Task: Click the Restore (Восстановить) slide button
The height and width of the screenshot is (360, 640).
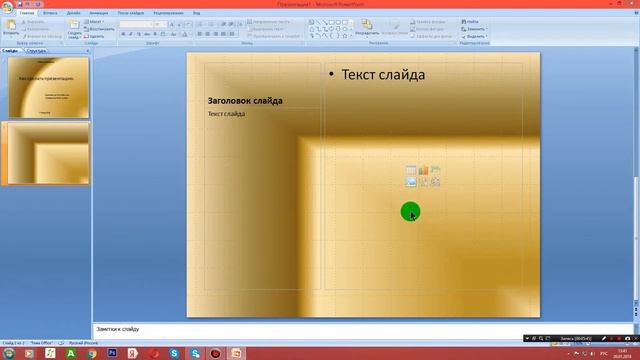Action: [x=99, y=29]
